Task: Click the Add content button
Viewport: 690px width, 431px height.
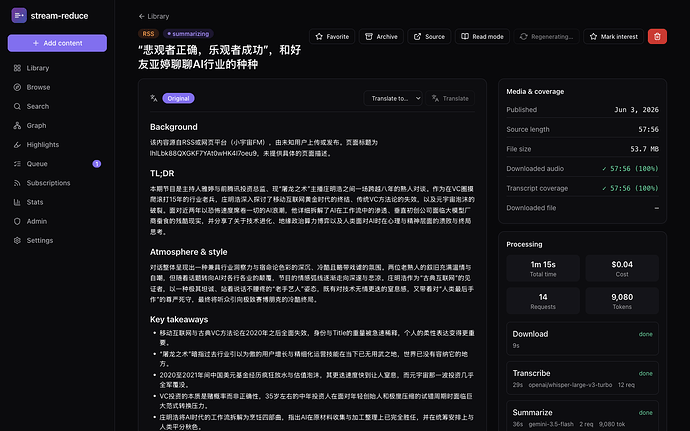Action: coord(57,43)
